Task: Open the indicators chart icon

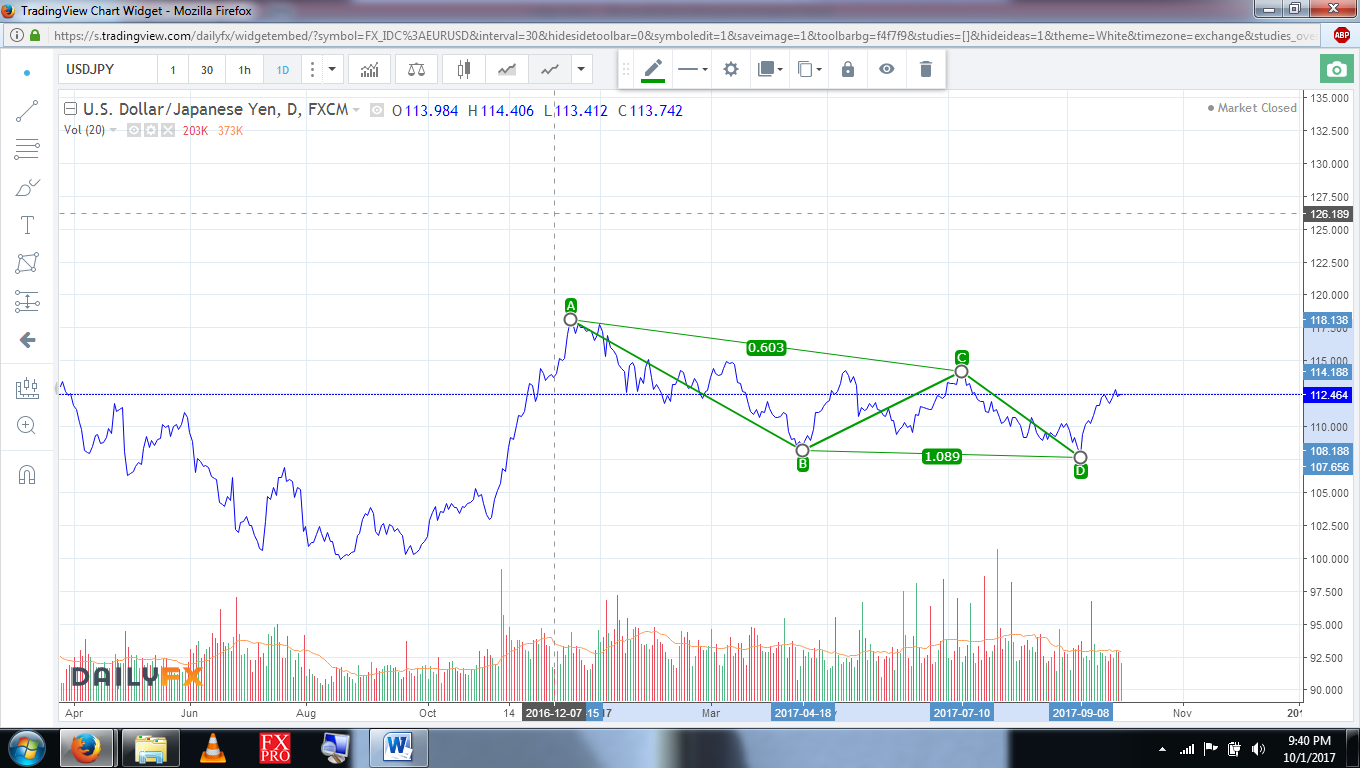Action: pos(370,70)
